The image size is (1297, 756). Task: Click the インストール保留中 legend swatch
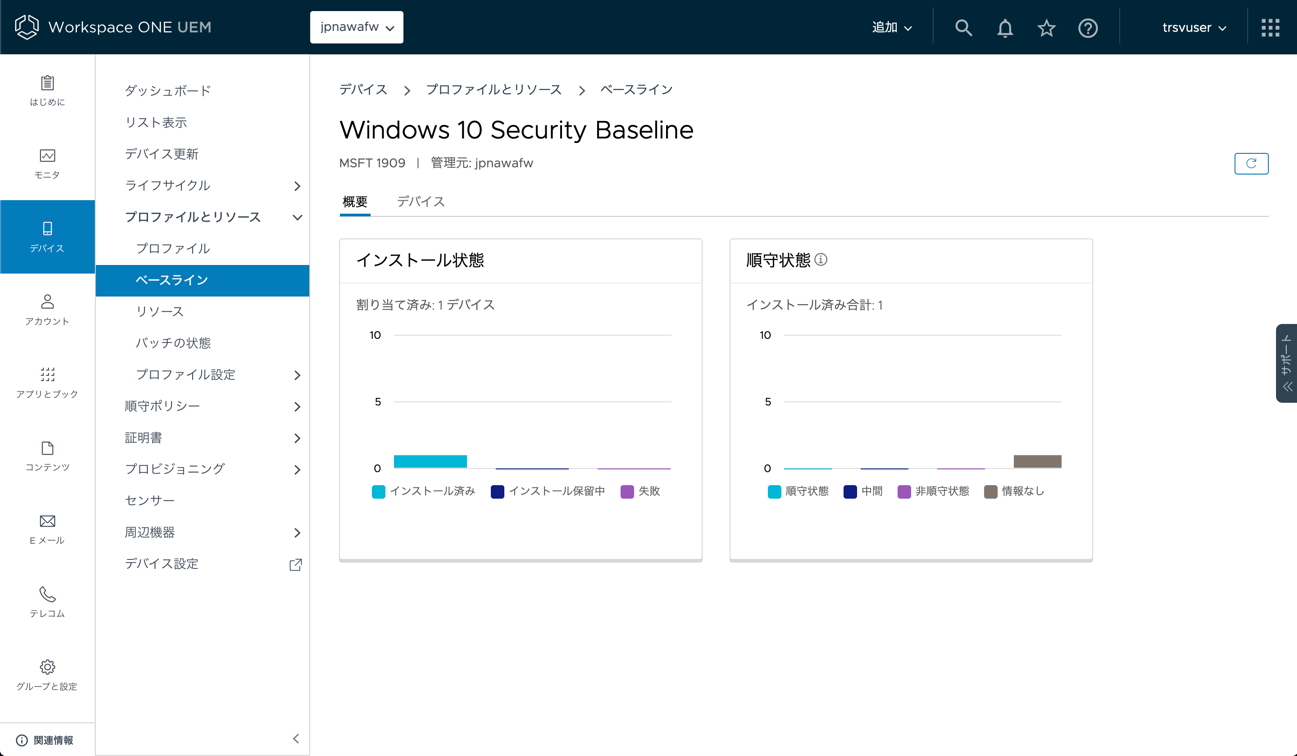click(497, 492)
